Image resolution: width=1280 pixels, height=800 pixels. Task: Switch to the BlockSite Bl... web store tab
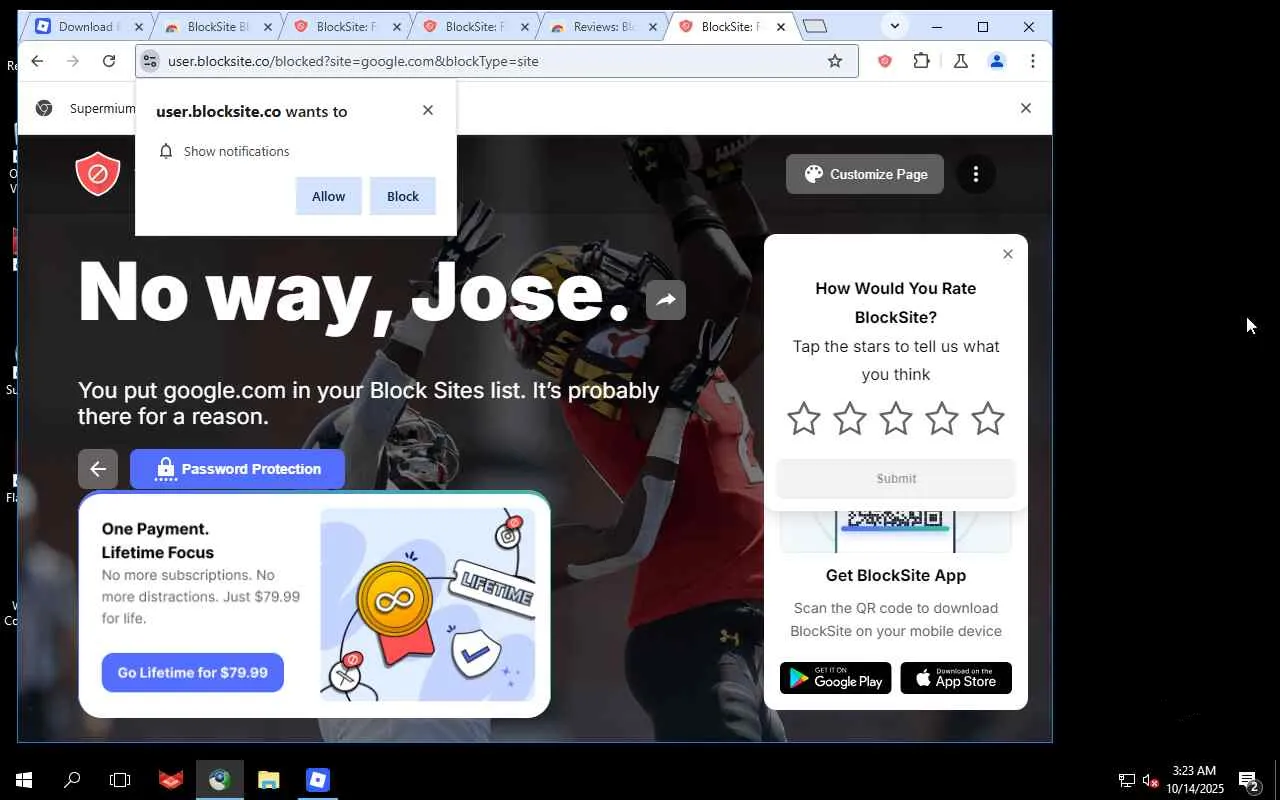coord(218,27)
